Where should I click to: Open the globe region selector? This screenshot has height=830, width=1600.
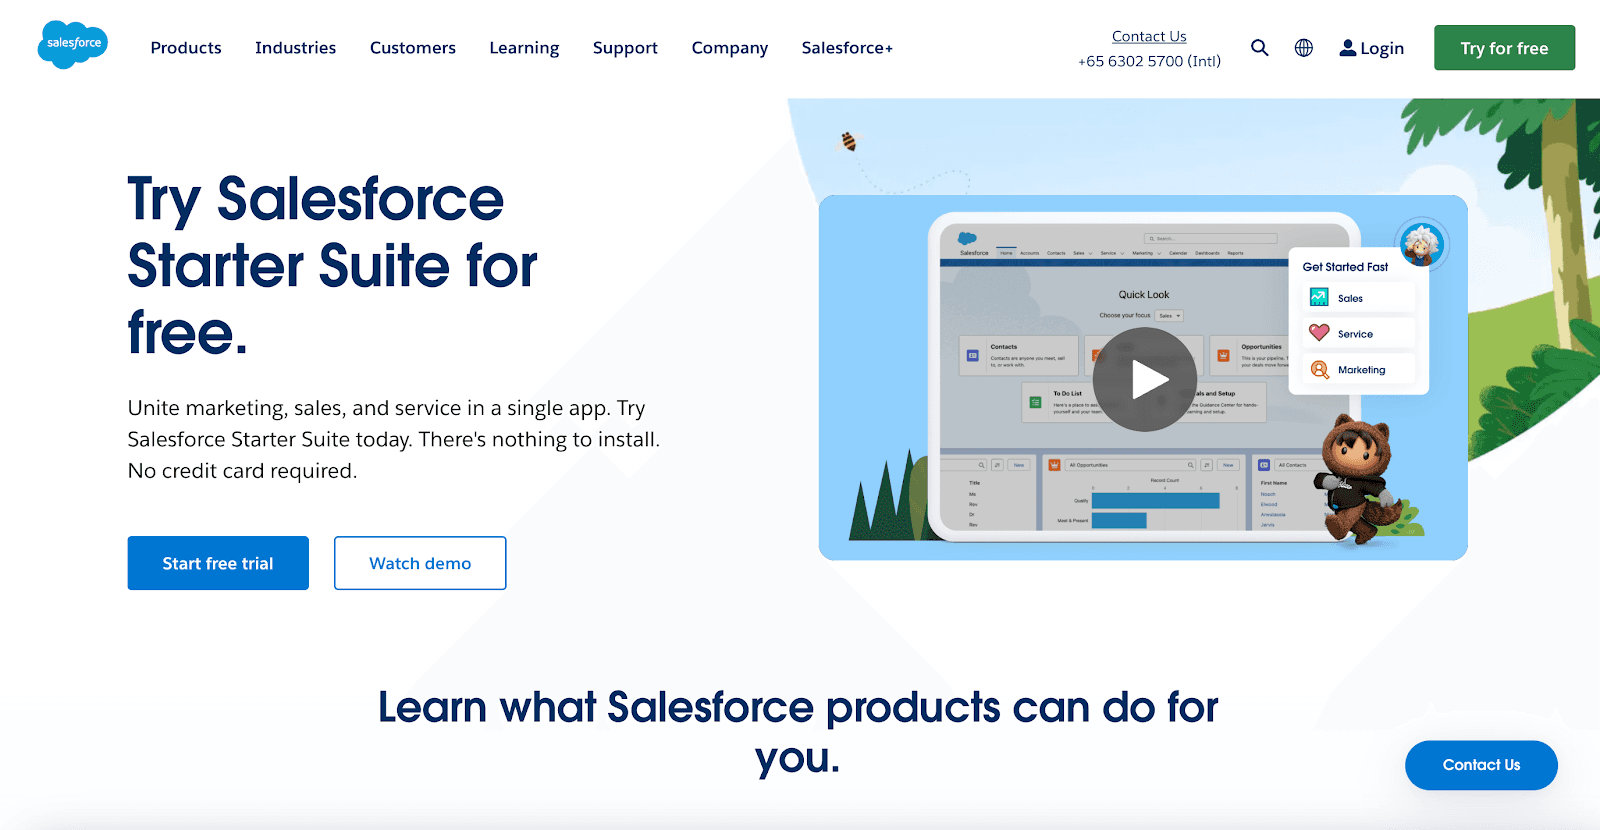(1303, 47)
